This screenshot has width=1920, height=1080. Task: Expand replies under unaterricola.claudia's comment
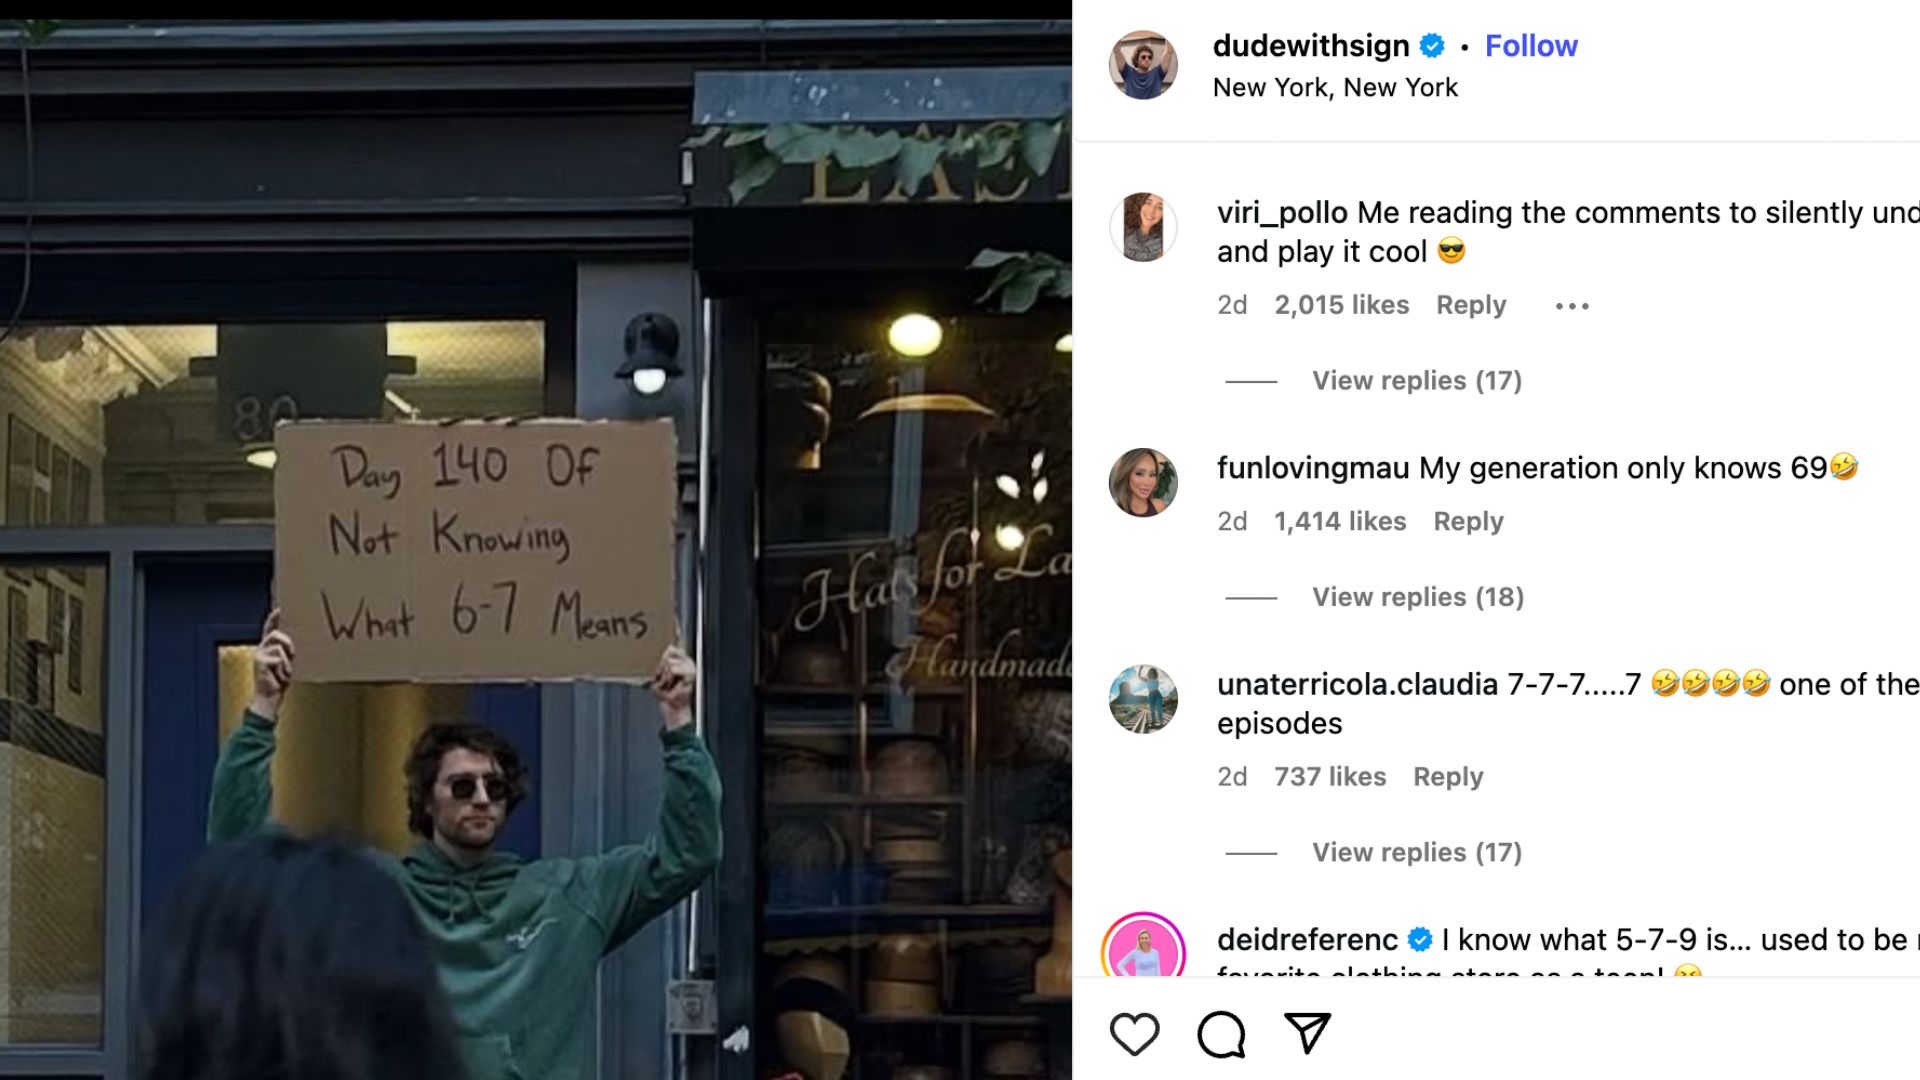pyautogui.click(x=1416, y=853)
